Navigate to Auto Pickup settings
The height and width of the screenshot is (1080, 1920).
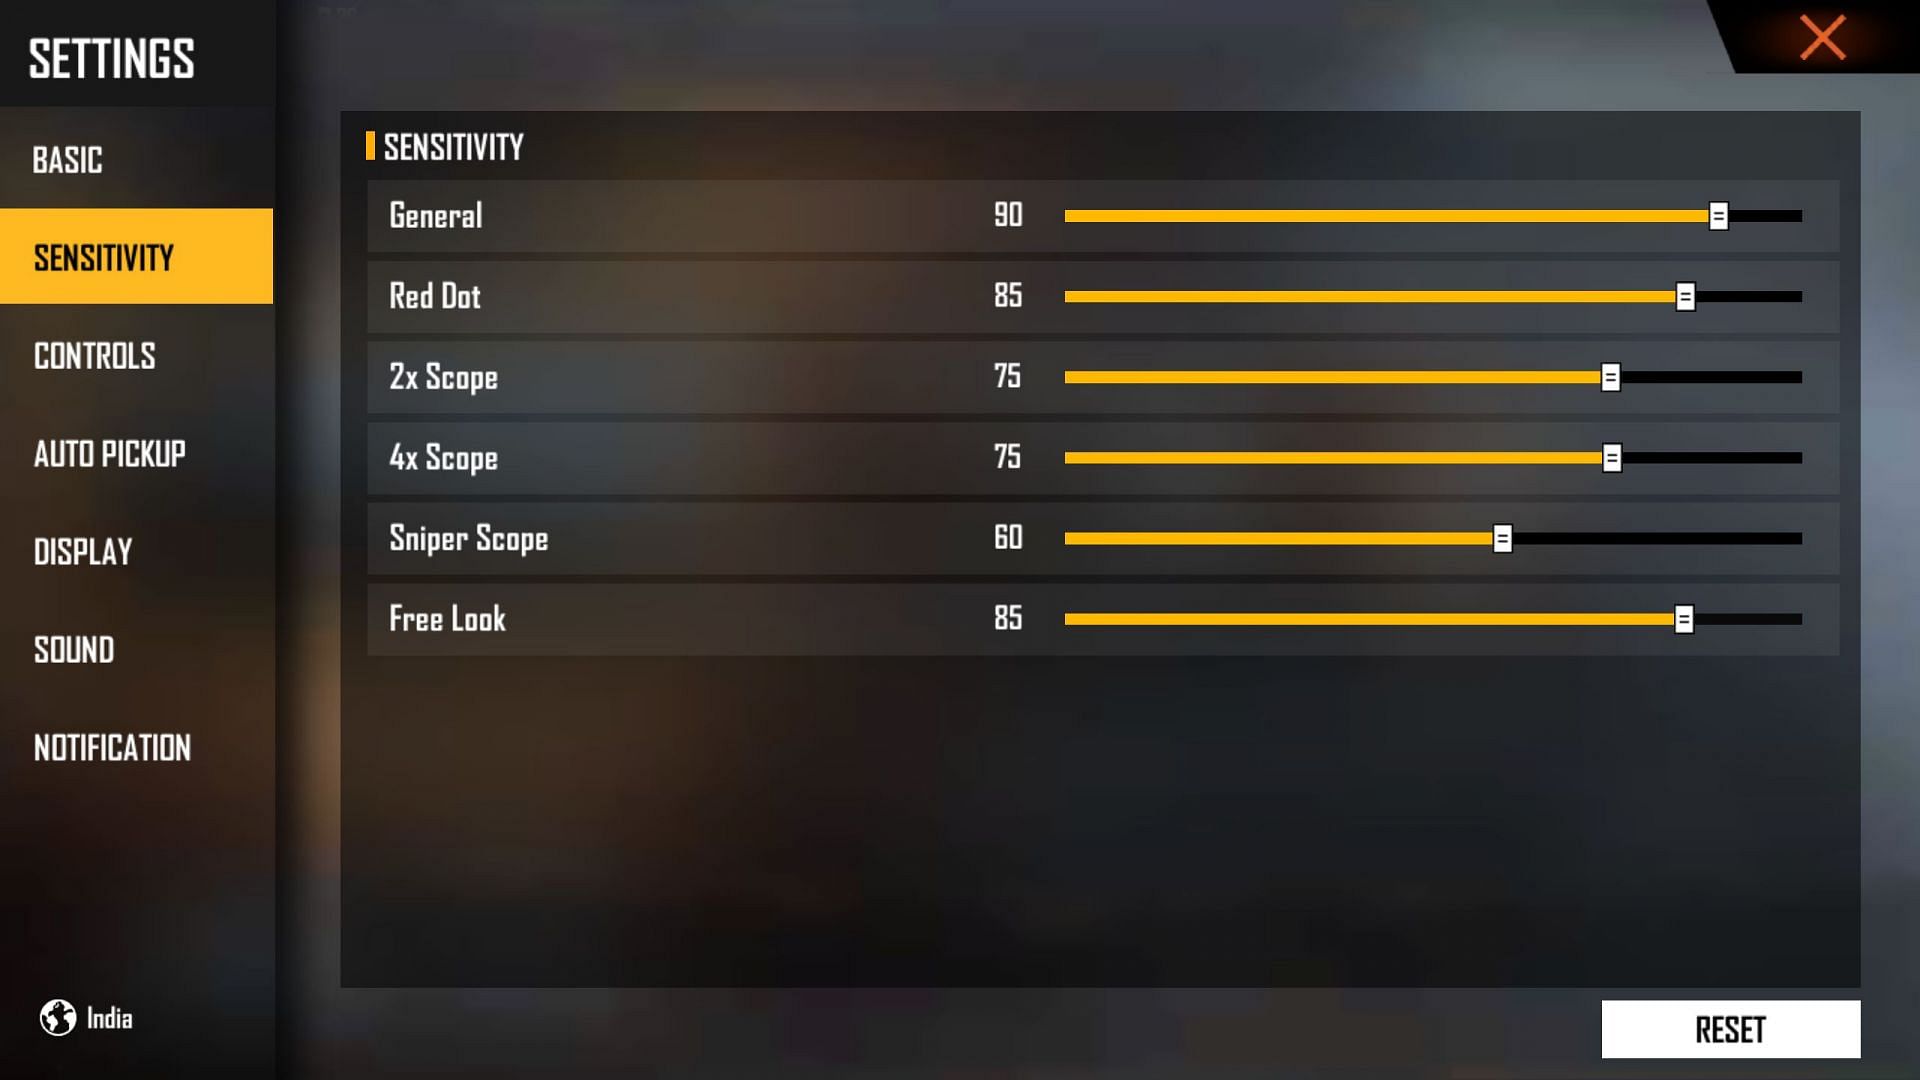(x=109, y=454)
